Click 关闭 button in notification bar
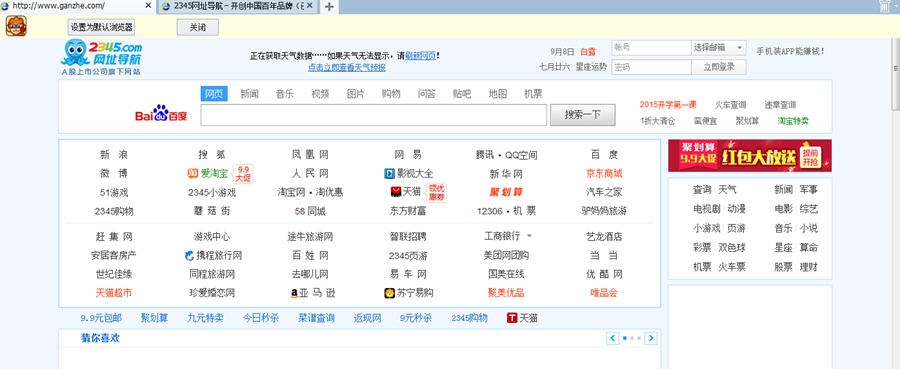Image resolution: width=900 pixels, height=369 pixels. [197, 27]
